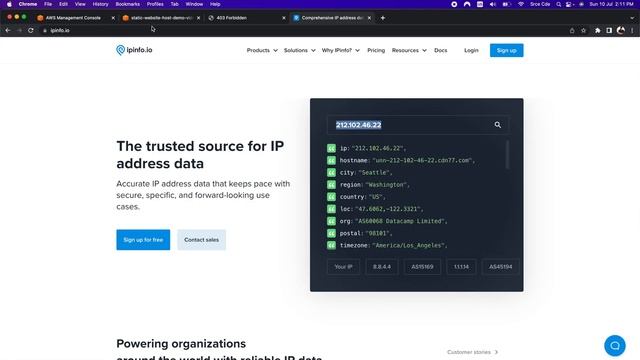Click the browser back arrow

(x=8, y=30)
